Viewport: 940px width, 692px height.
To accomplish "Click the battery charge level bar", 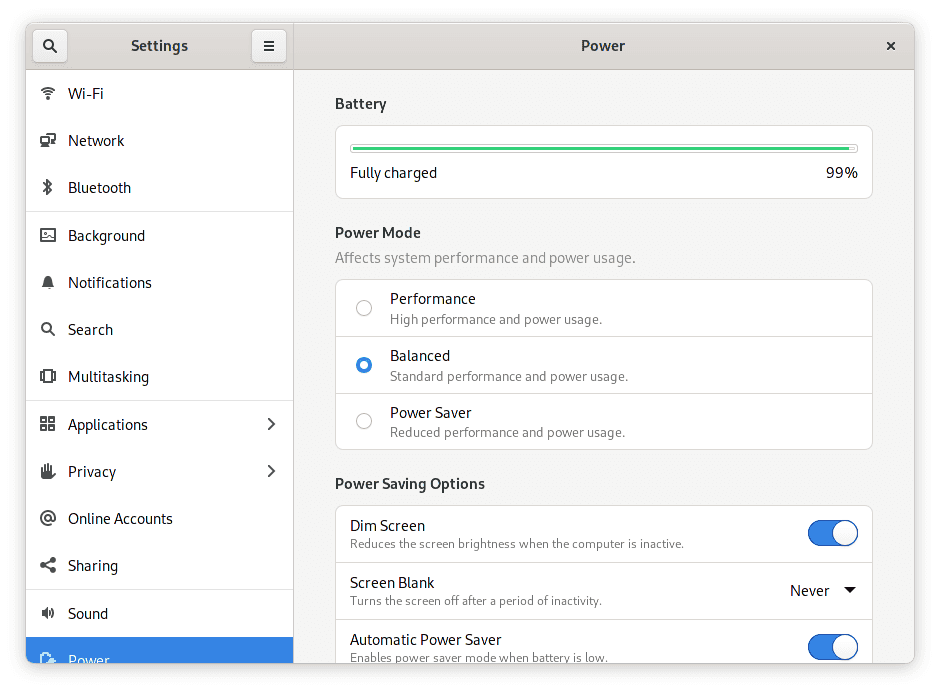I will click(603, 149).
